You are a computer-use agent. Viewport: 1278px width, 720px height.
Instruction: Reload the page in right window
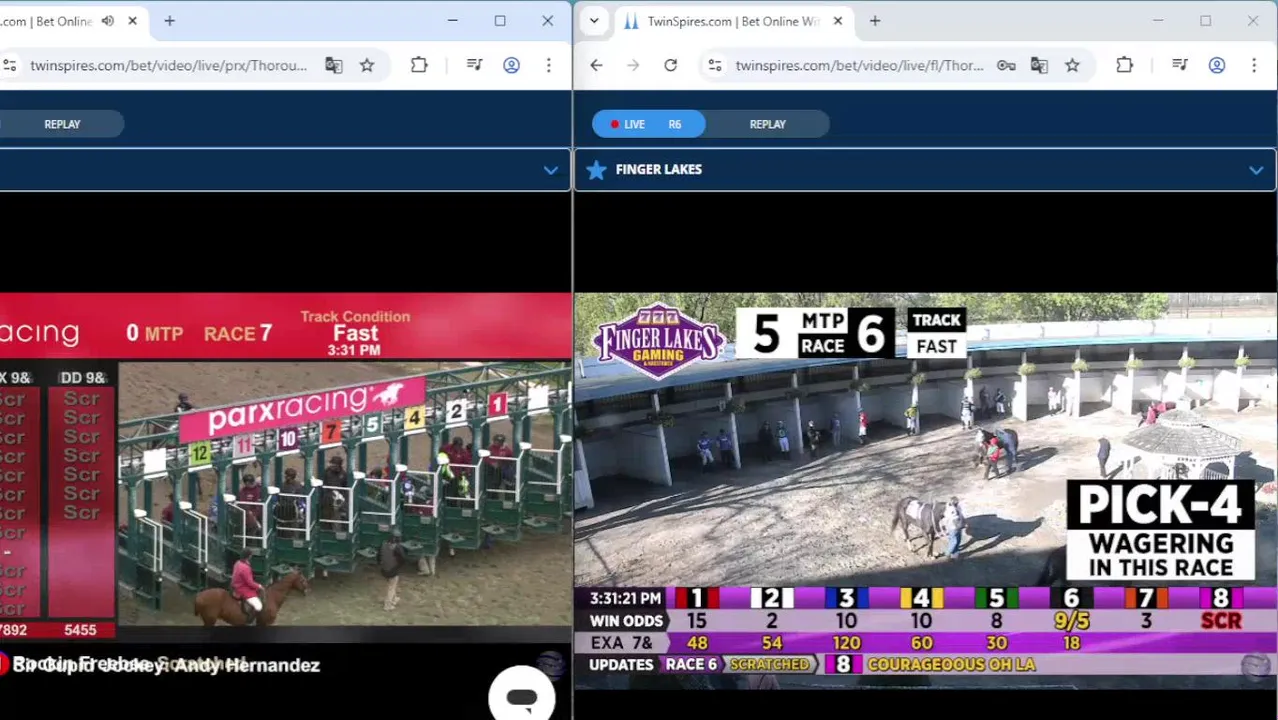tap(670, 65)
